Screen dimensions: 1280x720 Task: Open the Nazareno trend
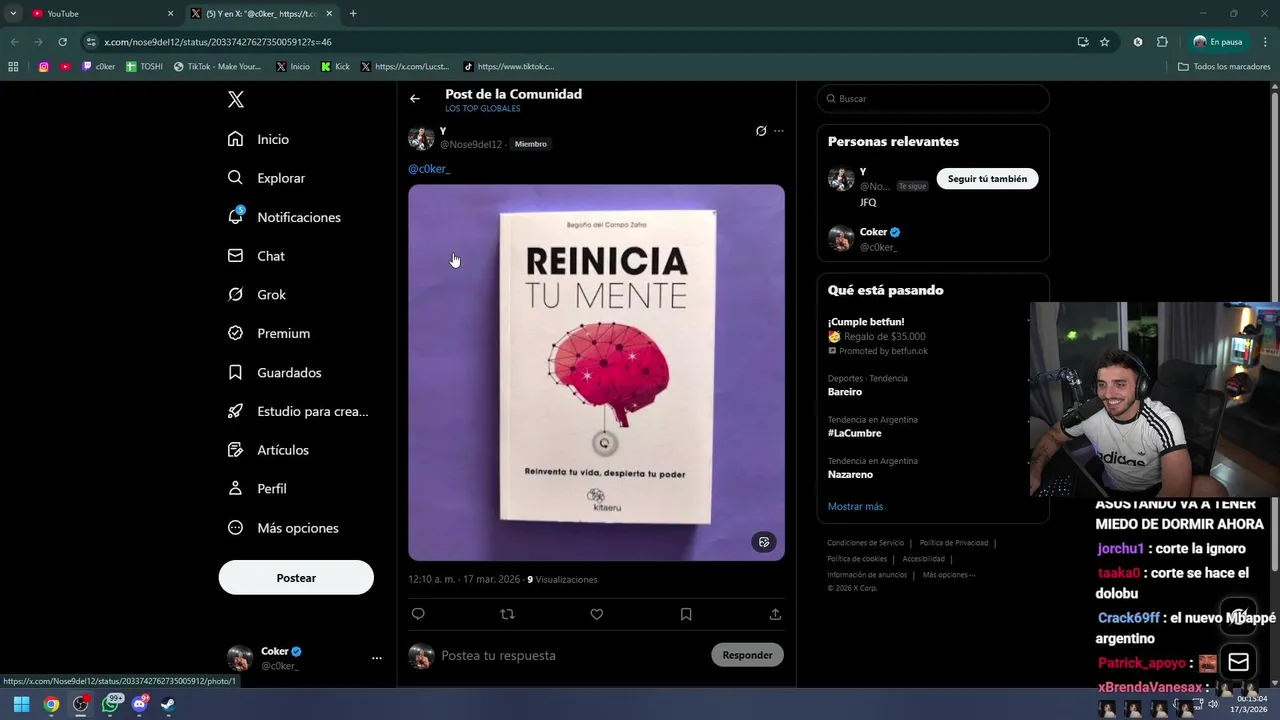(x=850, y=475)
